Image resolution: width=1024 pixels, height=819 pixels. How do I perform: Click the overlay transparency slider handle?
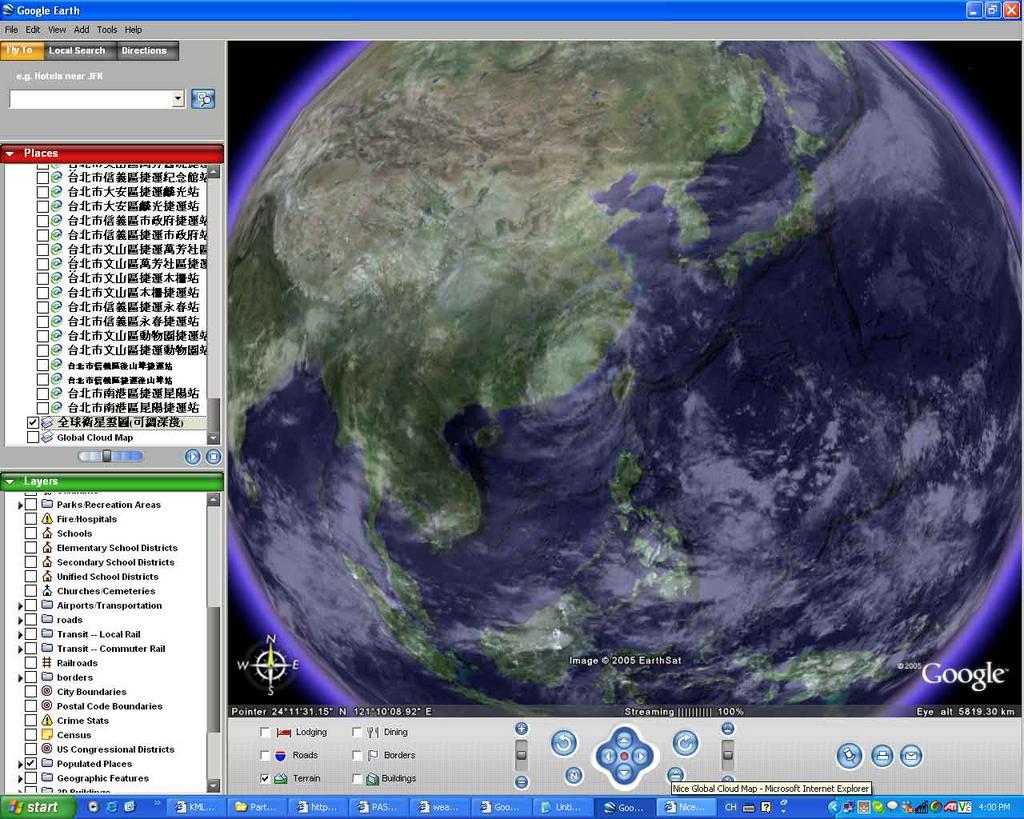(106, 456)
